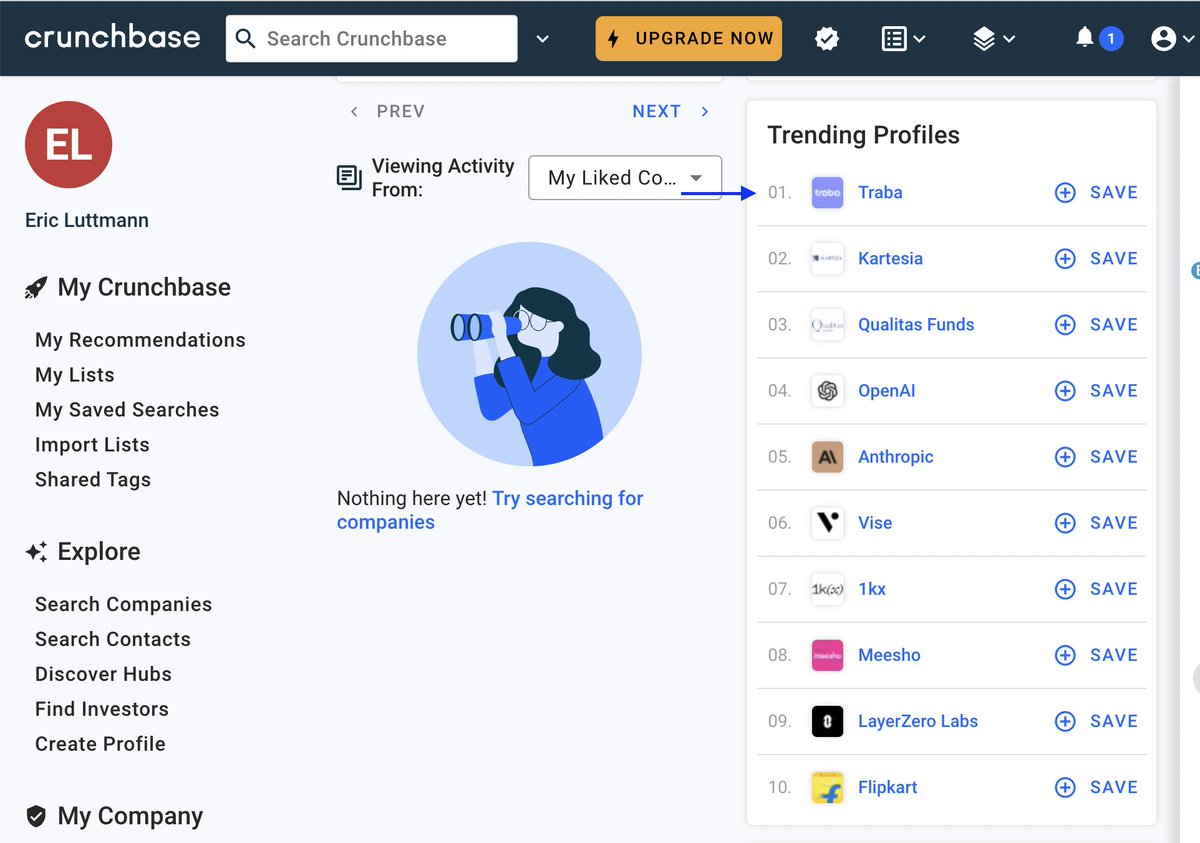Click the Qualitas Funds logo
Image resolution: width=1200 pixels, height=843 pixels.
point(827,324)
